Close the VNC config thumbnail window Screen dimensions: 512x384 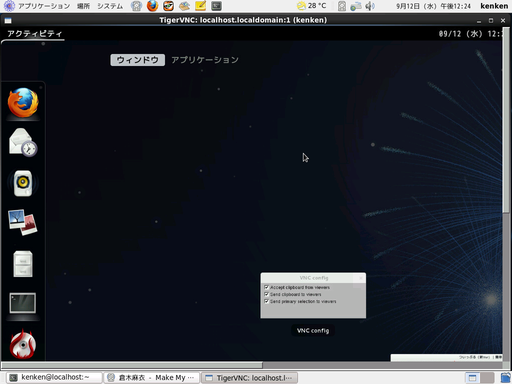point(361,278)
